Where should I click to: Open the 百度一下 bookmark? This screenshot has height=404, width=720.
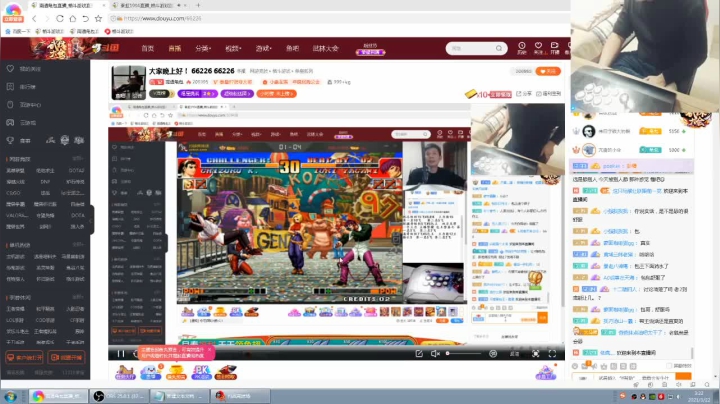[x=17, y=31]
